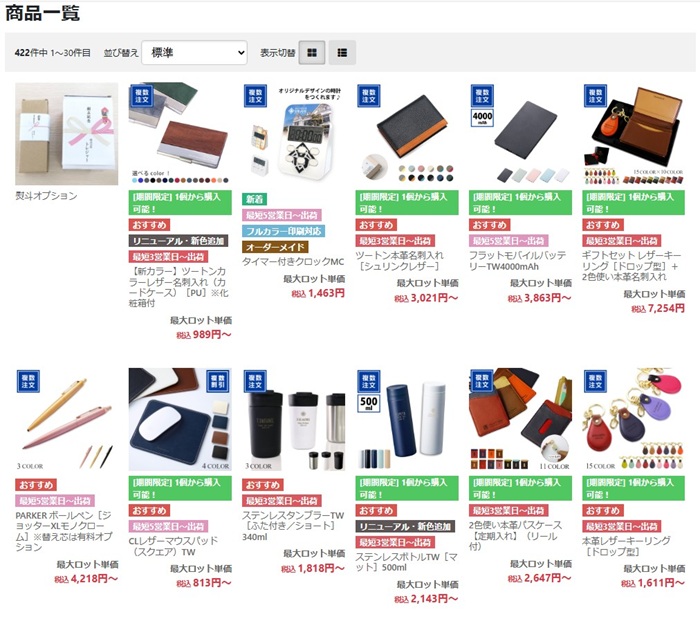Screen dimensions: 700x621
Task: Open タイマー付きクロックMC product link
Action: 293,262
